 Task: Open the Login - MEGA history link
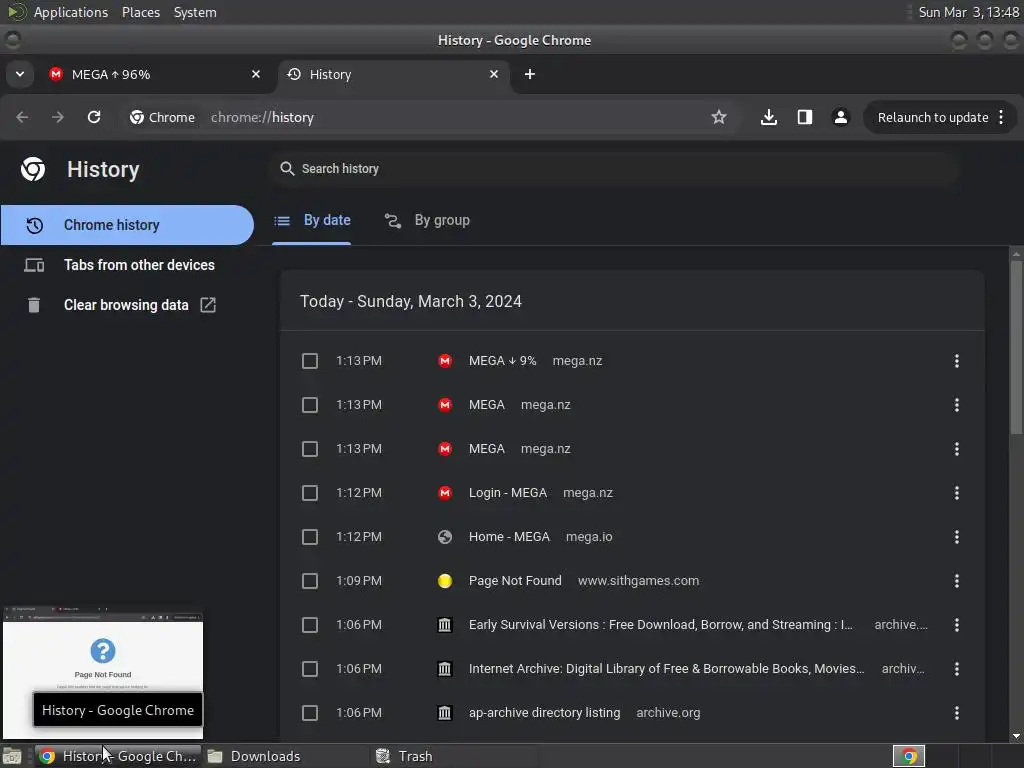point(507,493)
